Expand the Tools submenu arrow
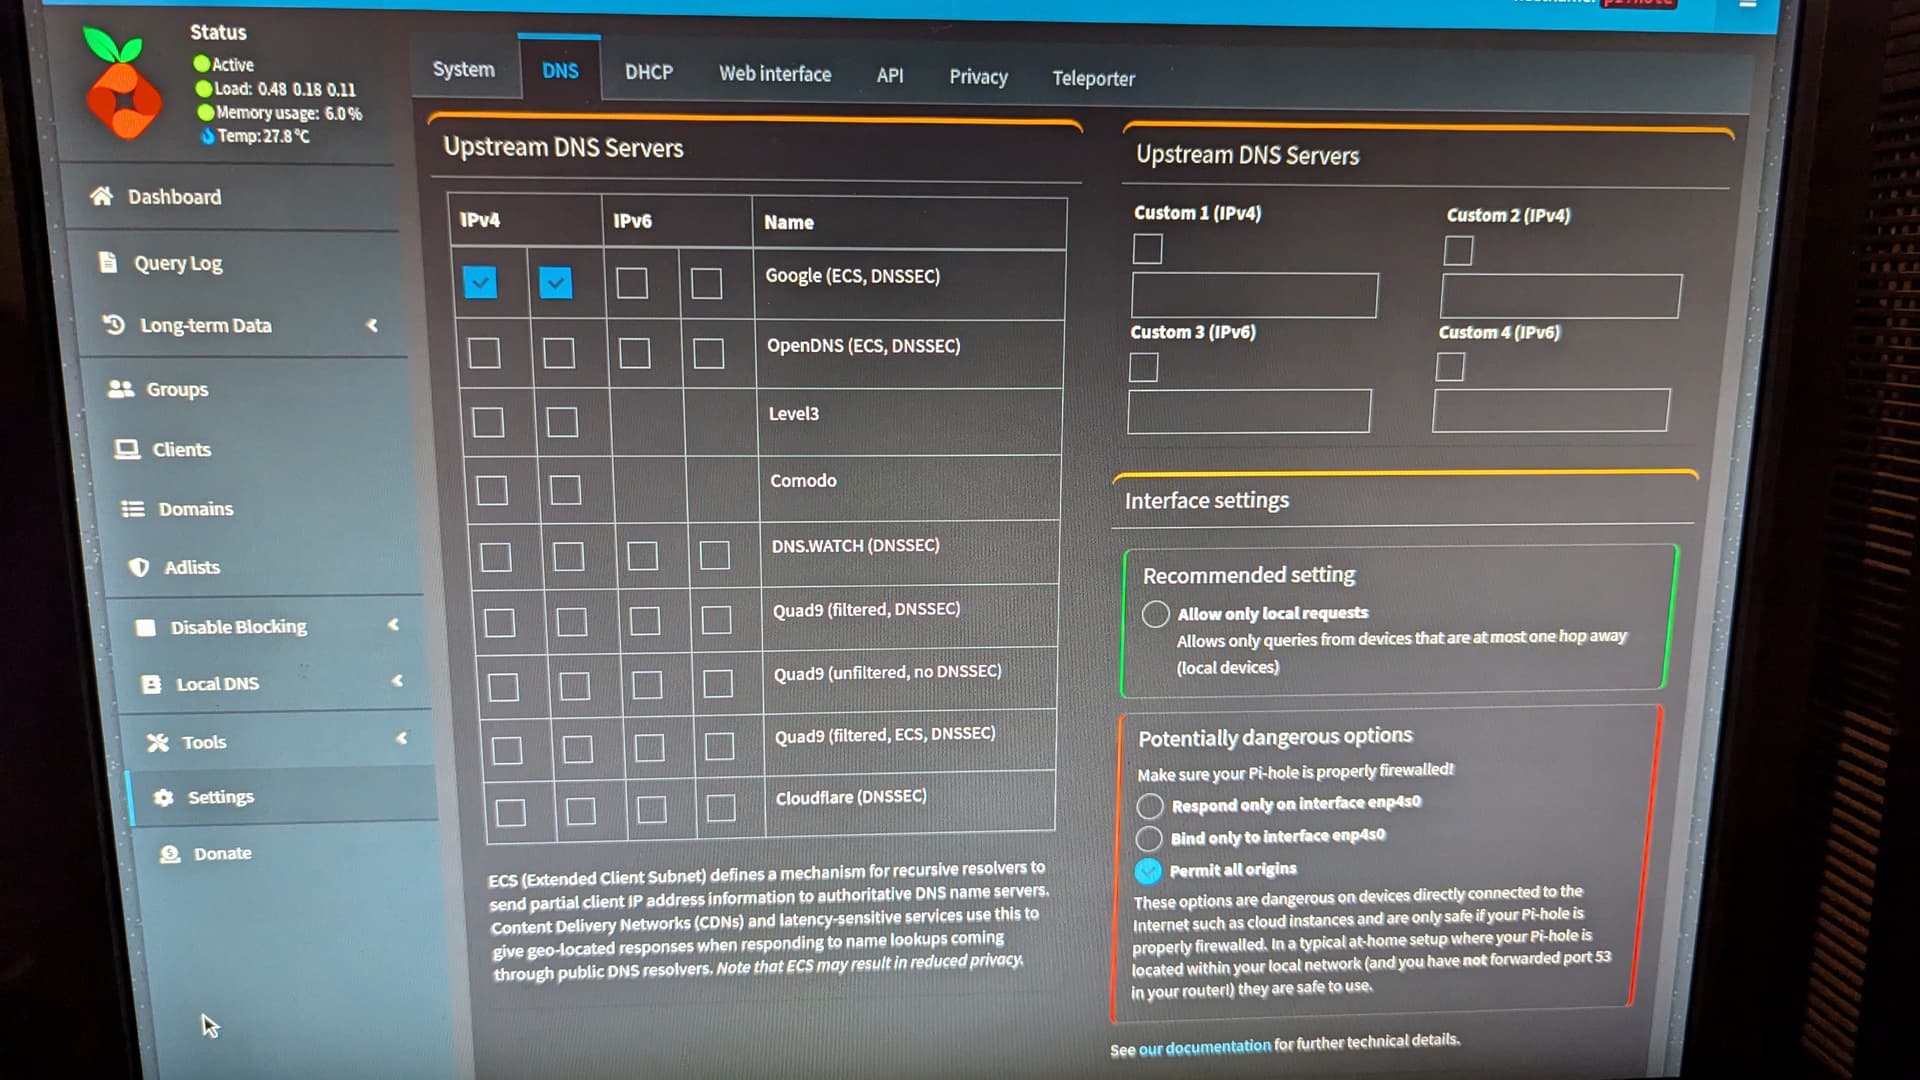 pos(402,738)
